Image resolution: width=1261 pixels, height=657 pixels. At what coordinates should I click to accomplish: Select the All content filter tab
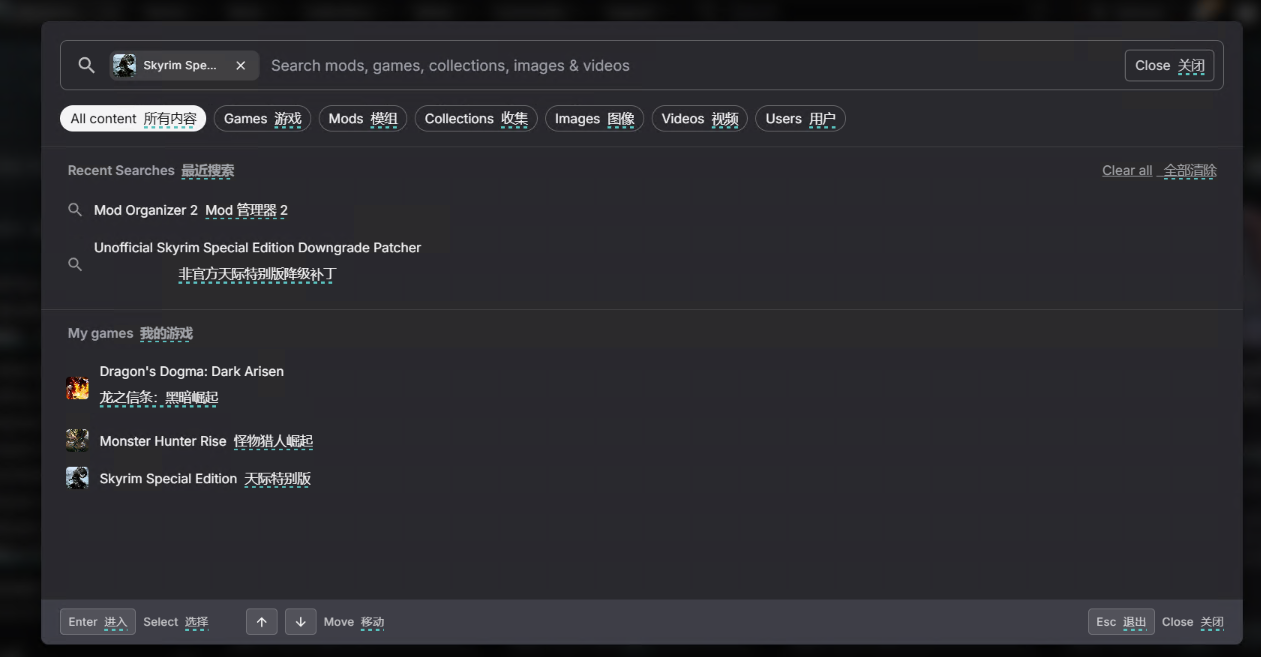click(133, 118)
